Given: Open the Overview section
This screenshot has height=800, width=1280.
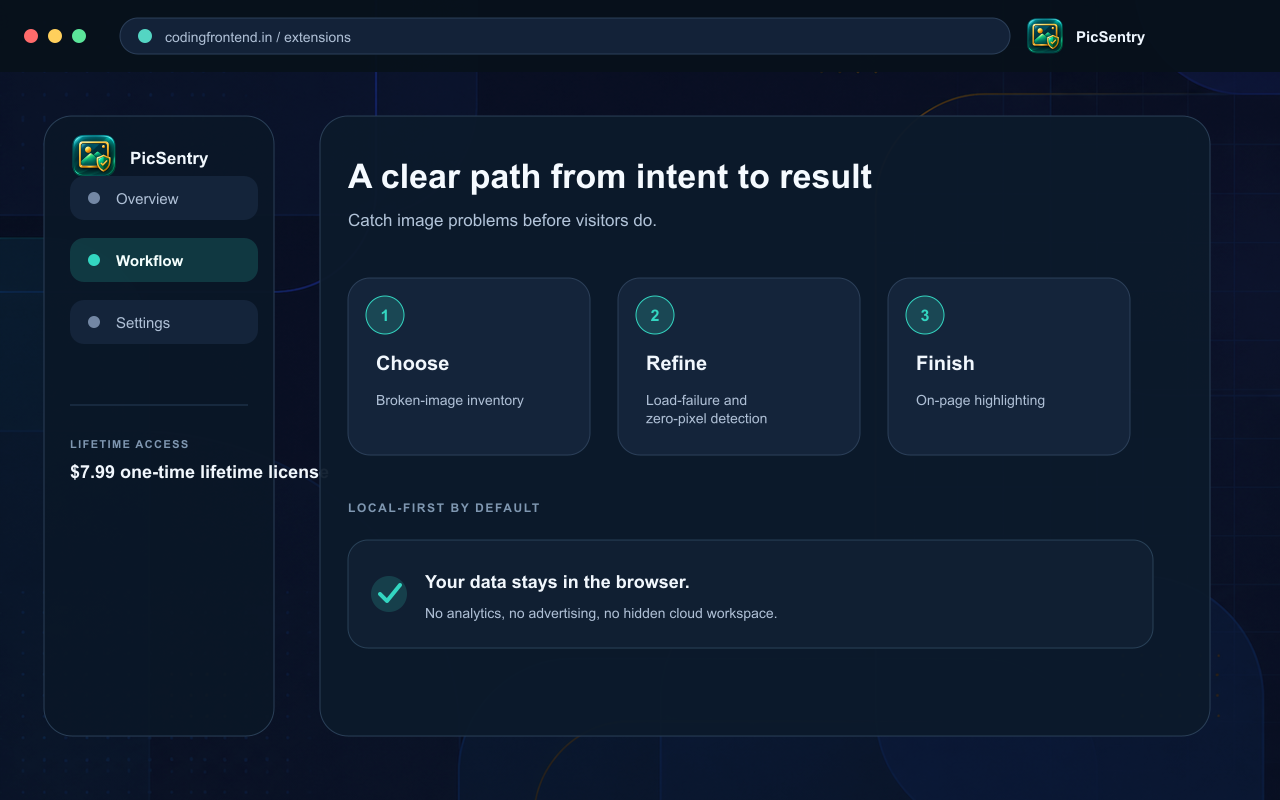Looking at the screenshot, I should pos(164,198).
